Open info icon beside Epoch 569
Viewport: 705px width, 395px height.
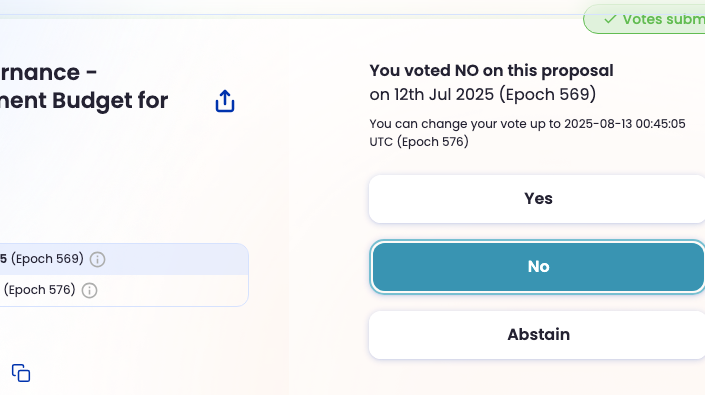(x=98, y=259)
